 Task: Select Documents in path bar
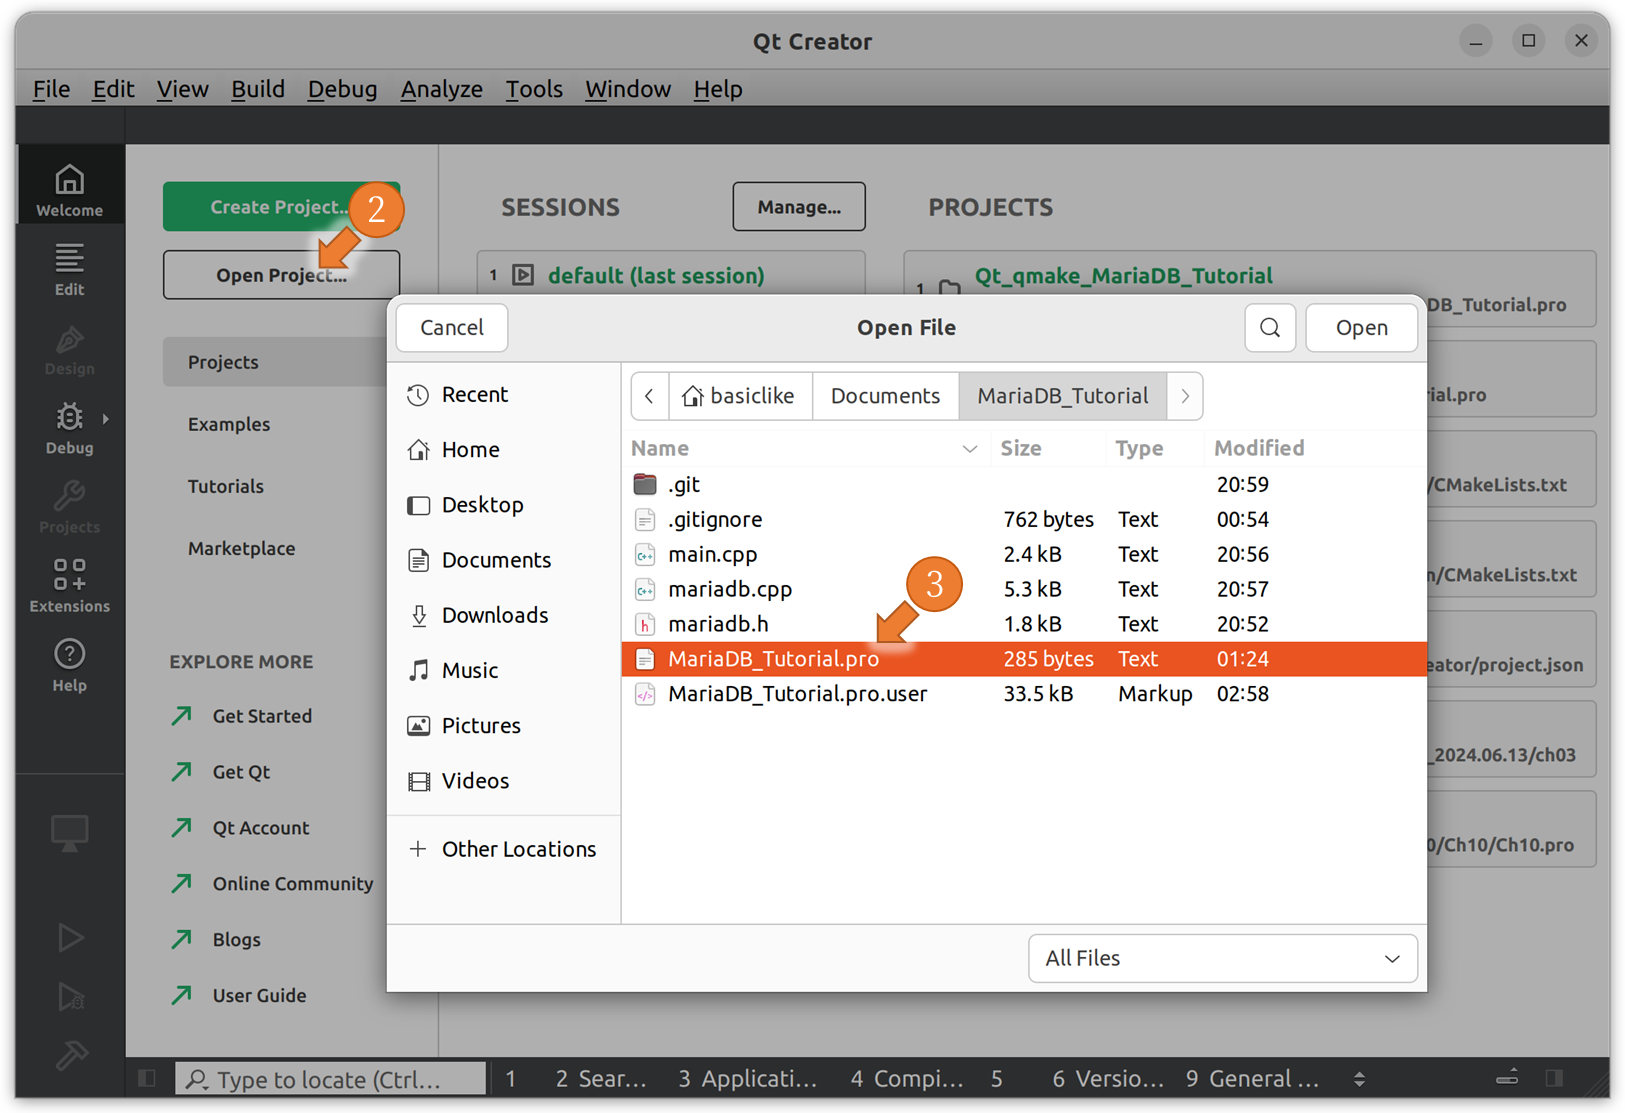coord(885,396)
